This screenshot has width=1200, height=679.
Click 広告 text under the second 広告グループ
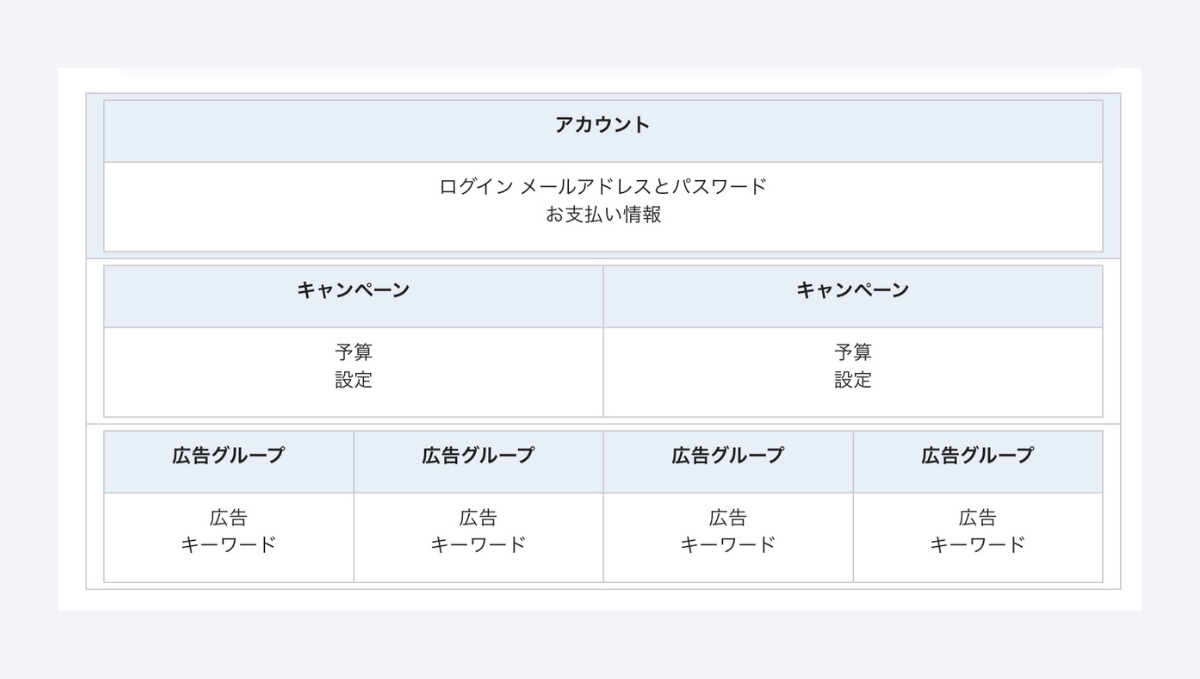[478, 518]
